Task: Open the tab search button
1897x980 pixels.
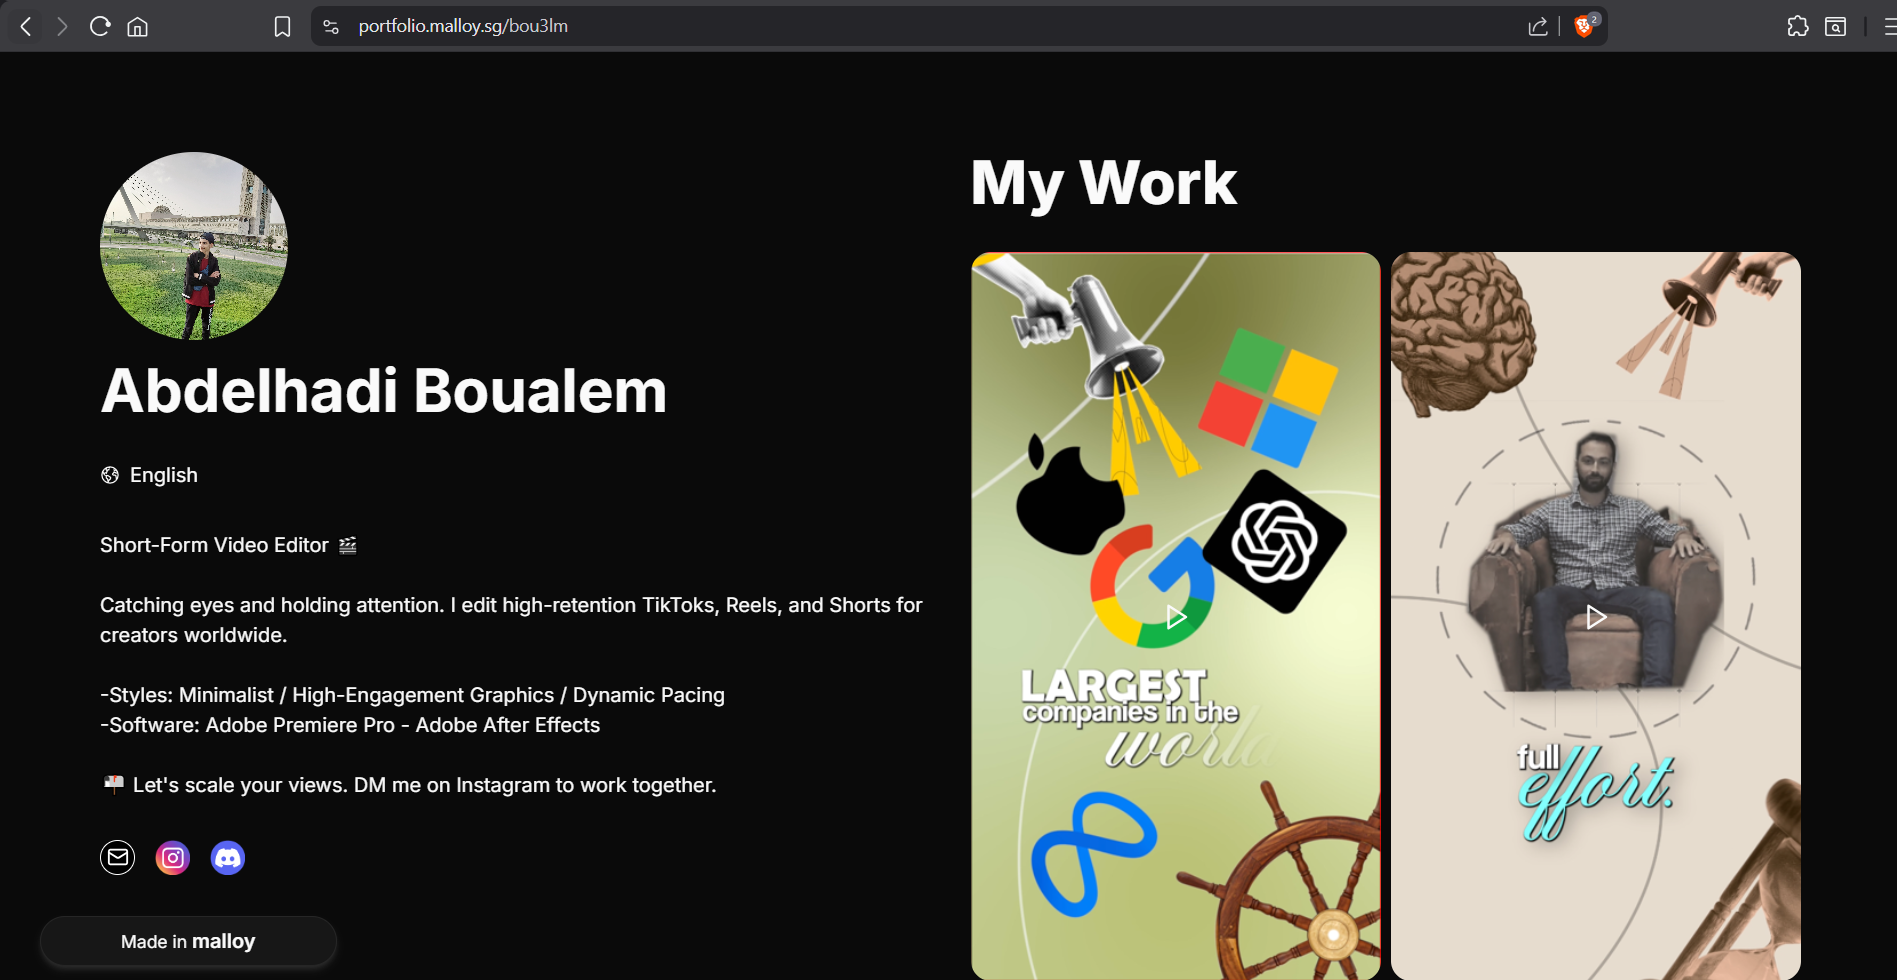Action: pyautogui.click(x=1836, y=26)
